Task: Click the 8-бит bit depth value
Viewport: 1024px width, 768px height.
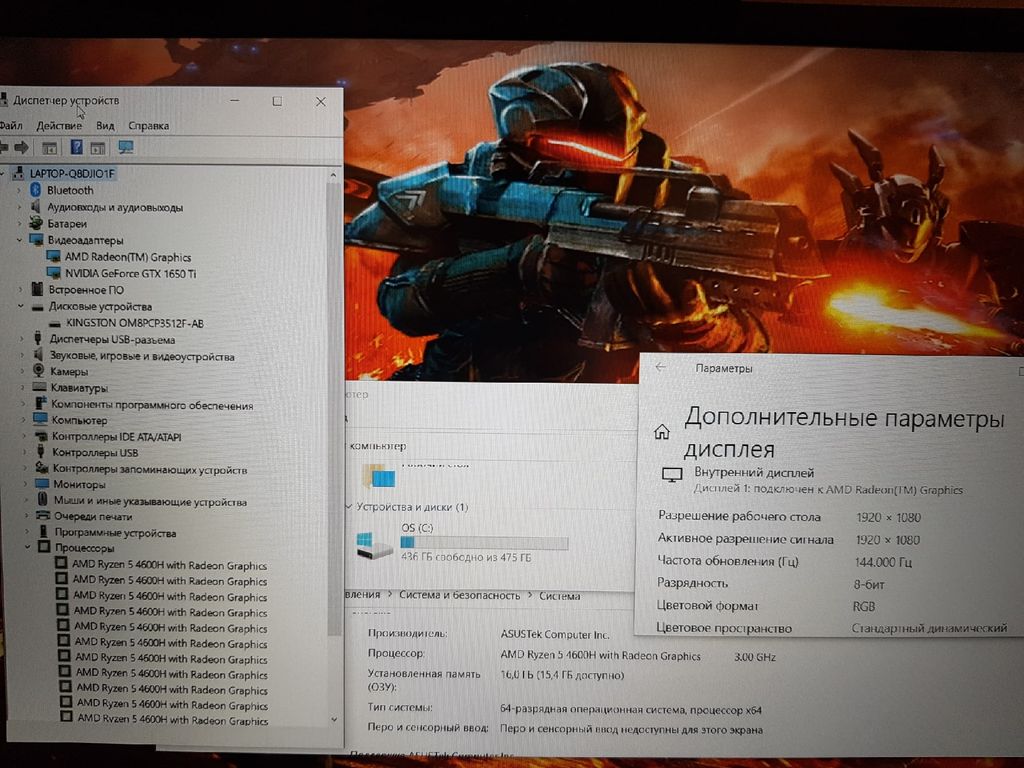Action: coord(869,584)
